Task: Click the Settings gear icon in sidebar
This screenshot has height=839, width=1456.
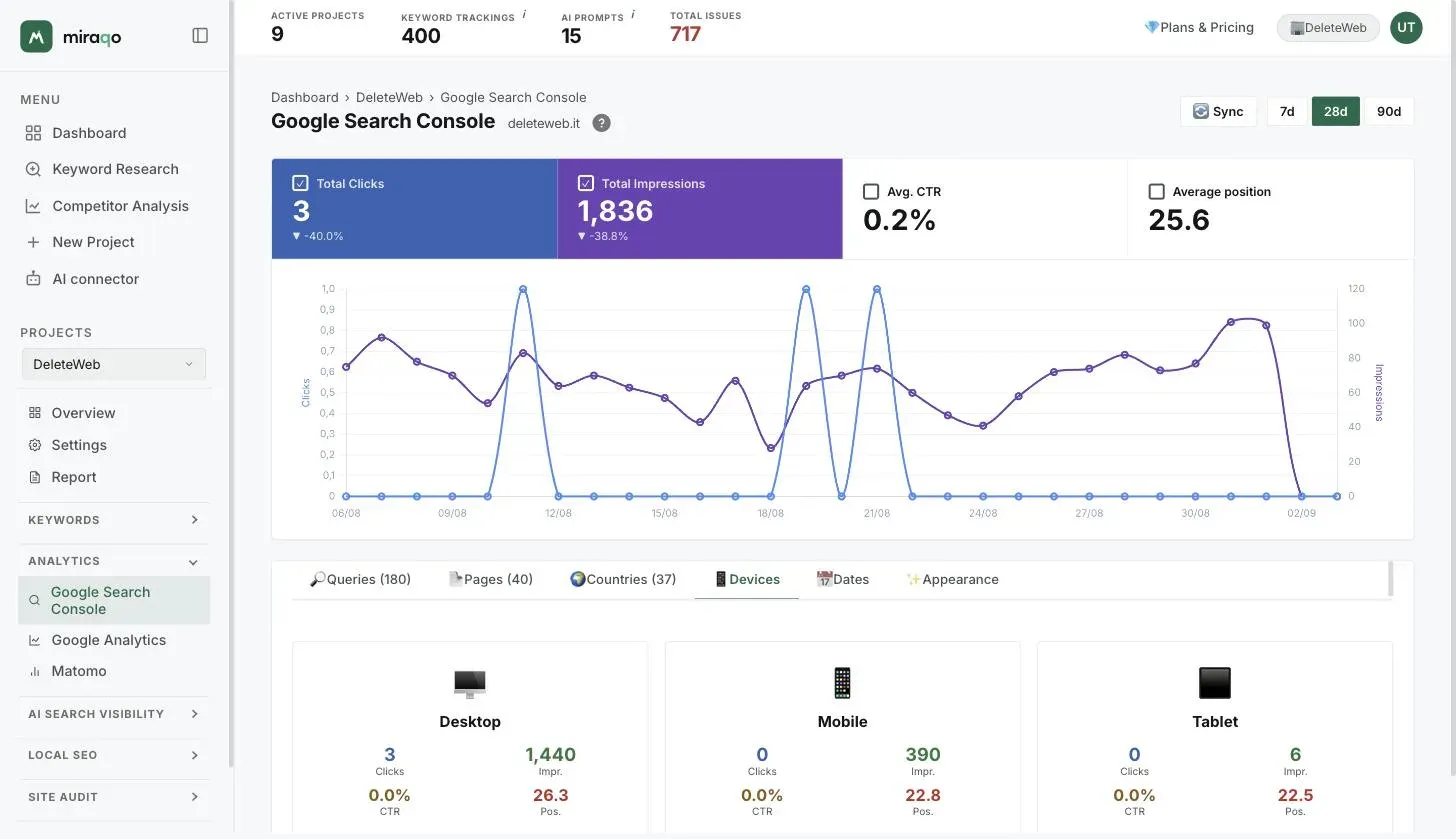Action: click(35, 445)
